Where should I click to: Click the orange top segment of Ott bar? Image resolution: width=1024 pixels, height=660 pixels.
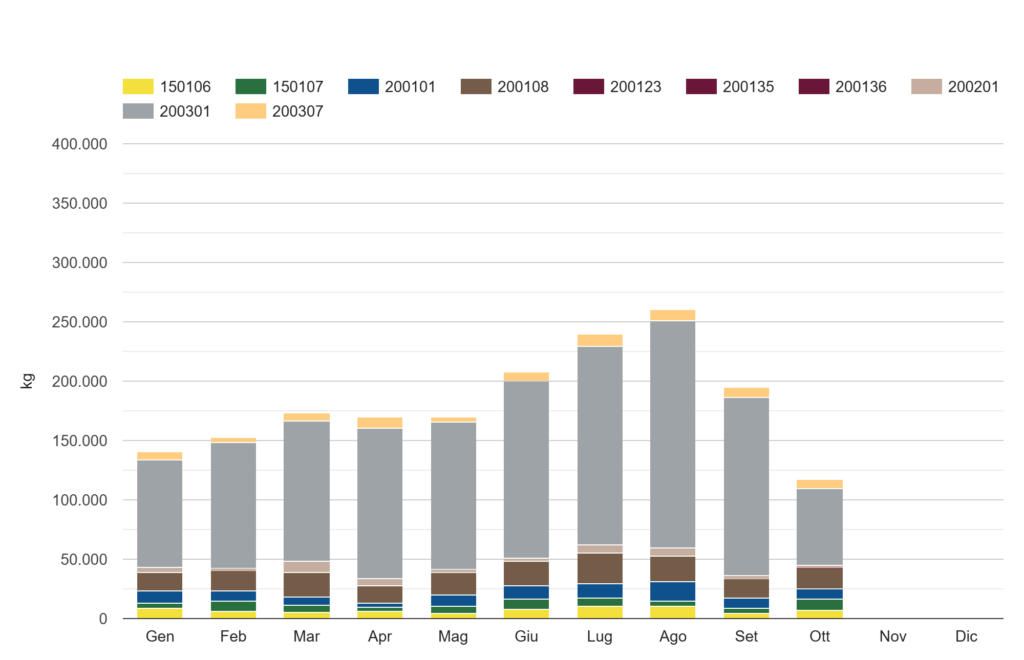820,484
